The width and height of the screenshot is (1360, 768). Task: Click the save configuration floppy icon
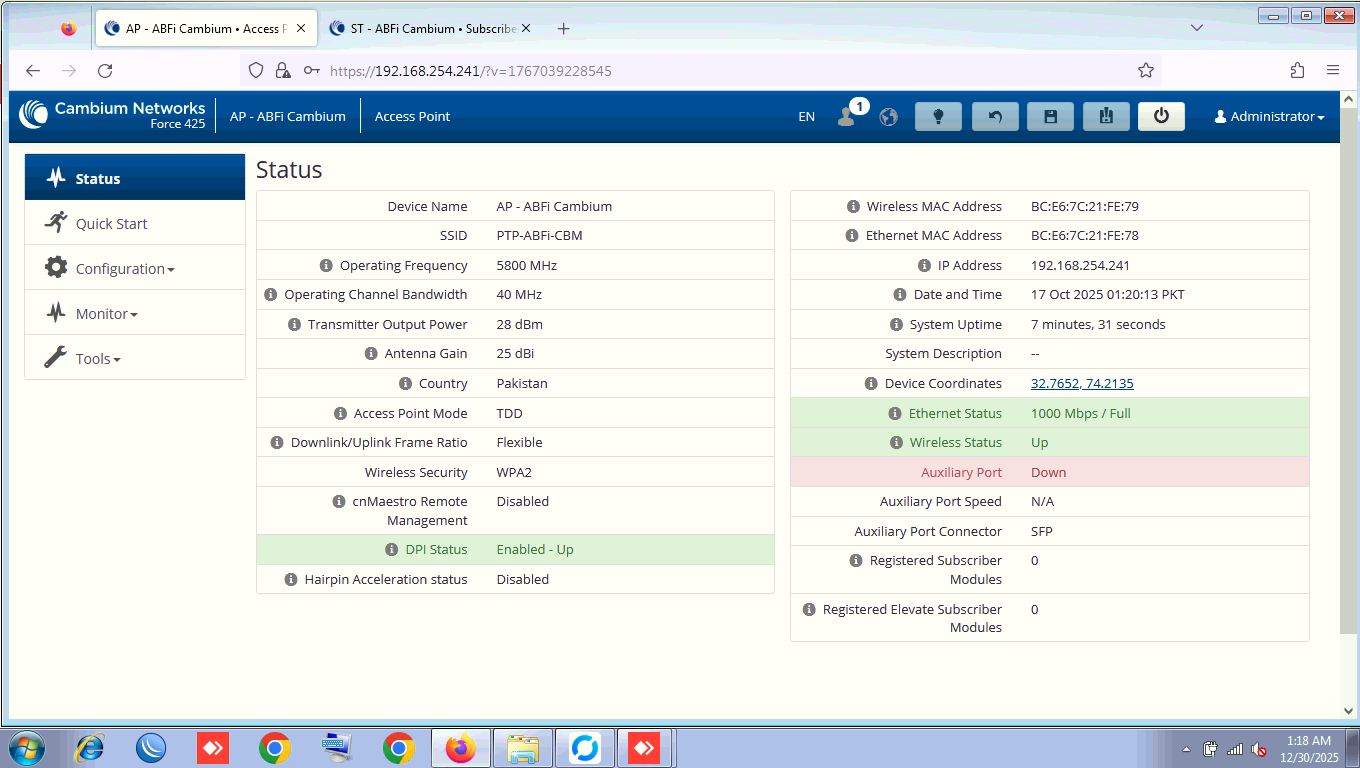[1050, 116]
